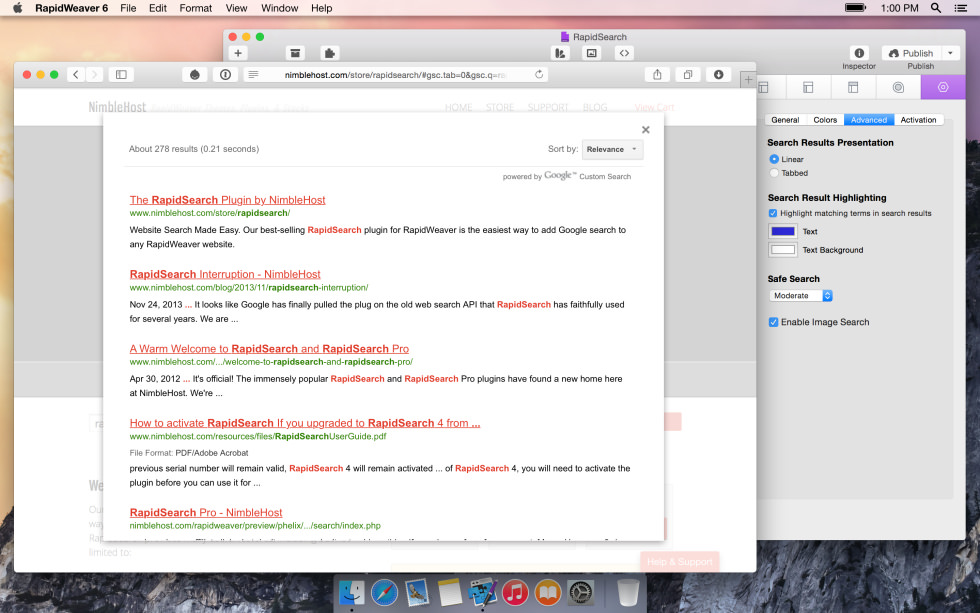Show all Safari tabs icon

pyautogui.click(x=688, y=74)
